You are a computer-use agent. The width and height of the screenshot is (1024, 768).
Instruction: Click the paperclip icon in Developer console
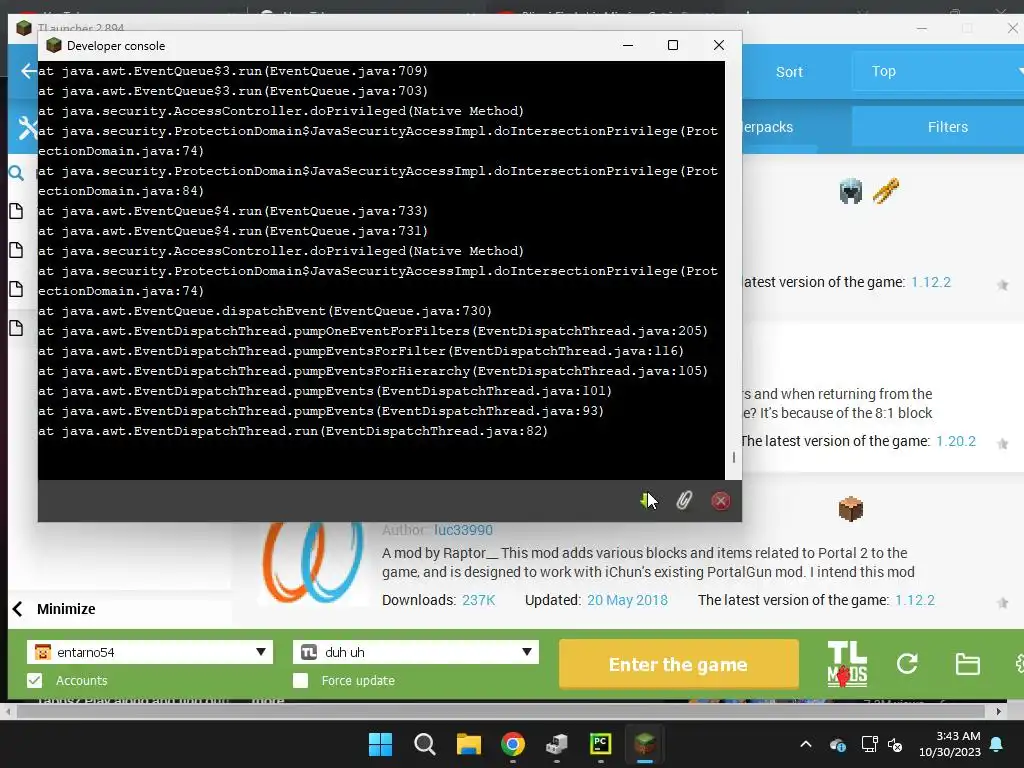pyautogui.click(x=684, y=500)
